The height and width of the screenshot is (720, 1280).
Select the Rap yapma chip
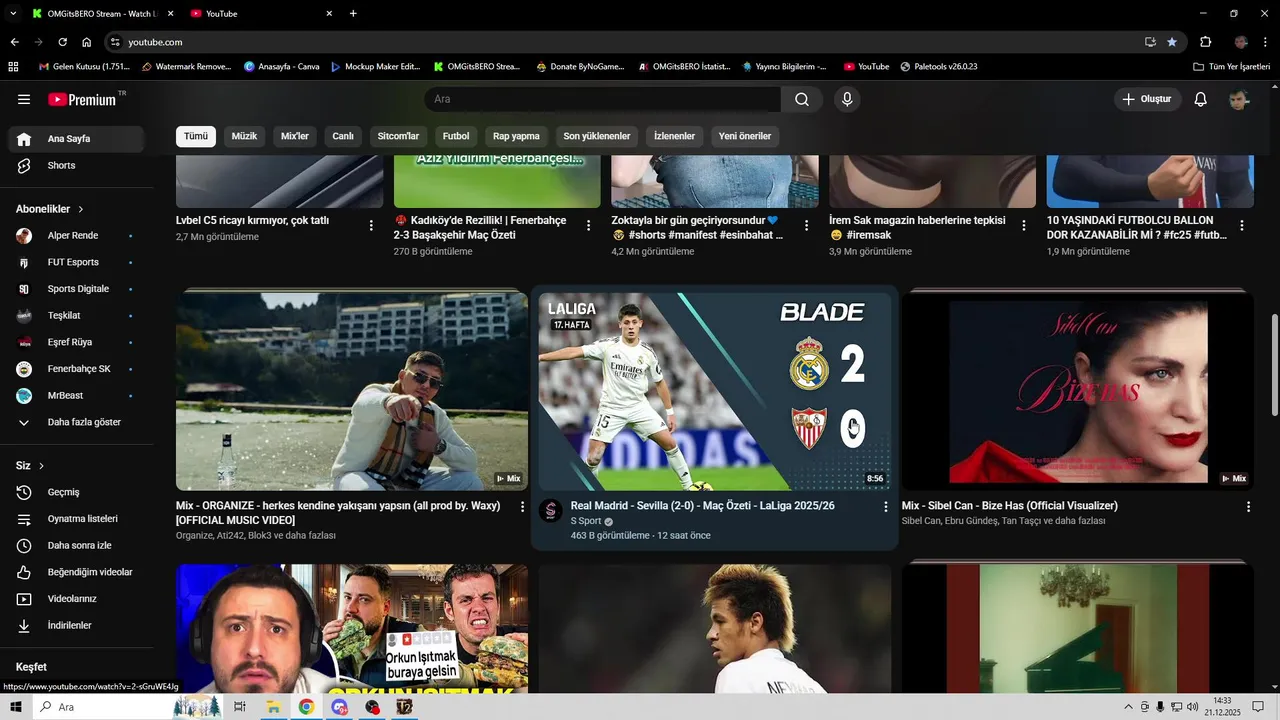(x=516, y=136)
